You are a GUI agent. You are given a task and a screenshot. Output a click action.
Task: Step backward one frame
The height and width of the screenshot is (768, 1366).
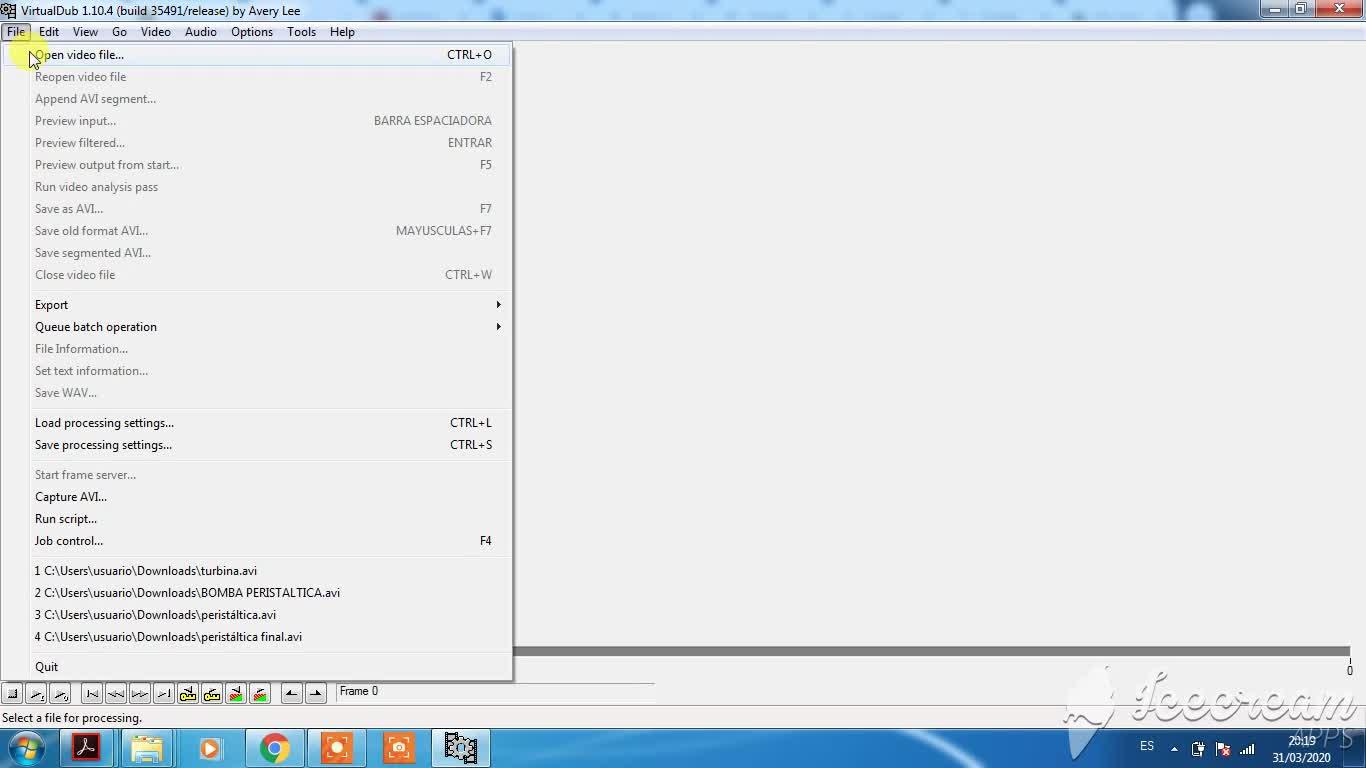pos(116,693)
